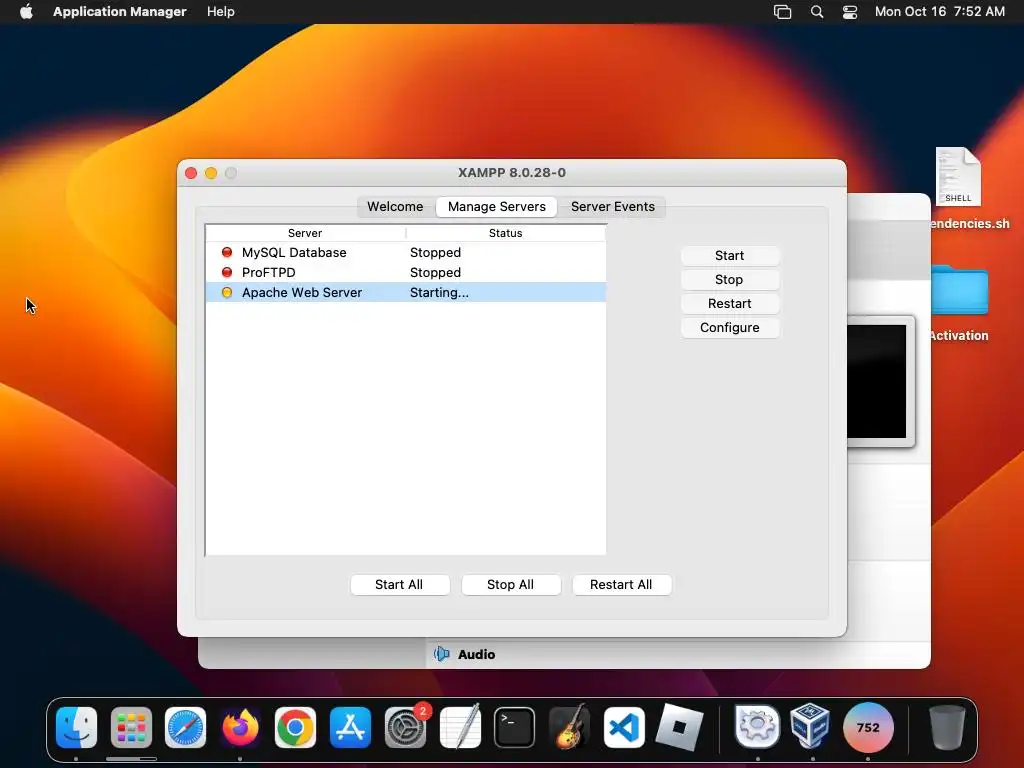Click yellow status dot beside Apache Web Server

[x=227, y=293]
